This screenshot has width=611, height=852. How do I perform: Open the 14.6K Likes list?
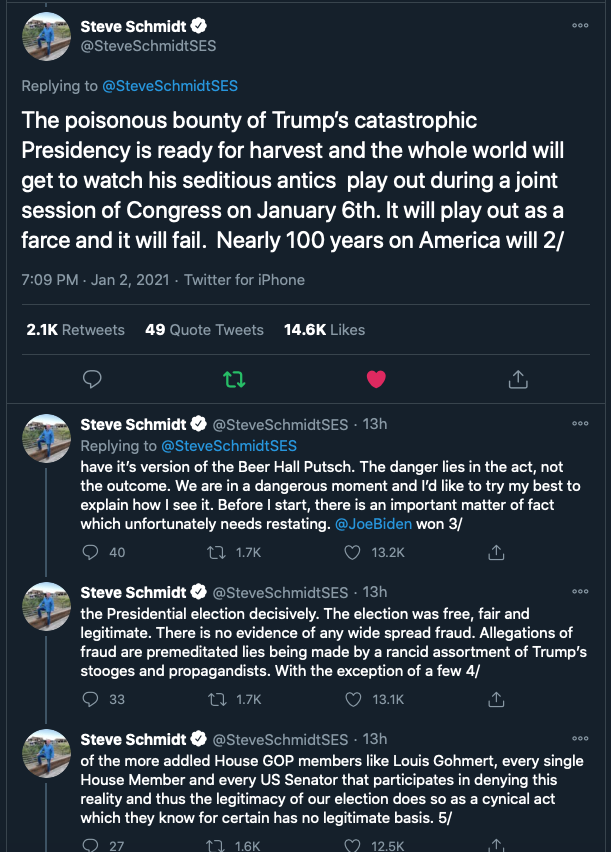325,329
